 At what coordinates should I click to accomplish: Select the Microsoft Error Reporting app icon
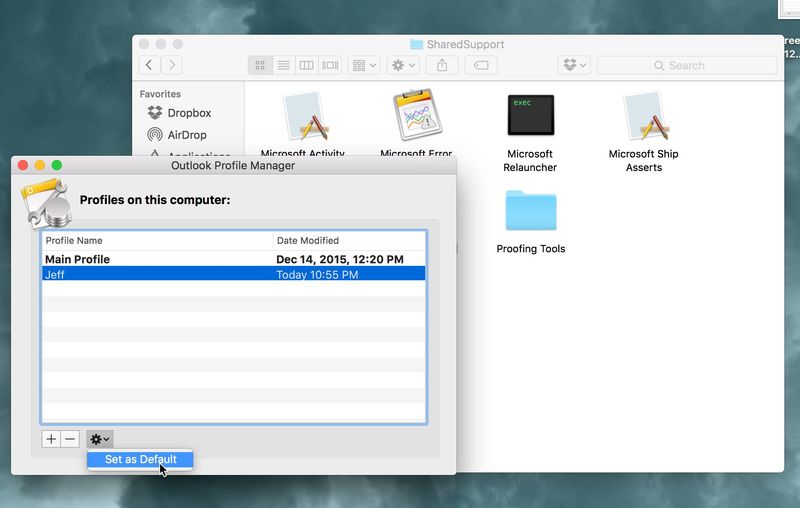tap(417, 115)
